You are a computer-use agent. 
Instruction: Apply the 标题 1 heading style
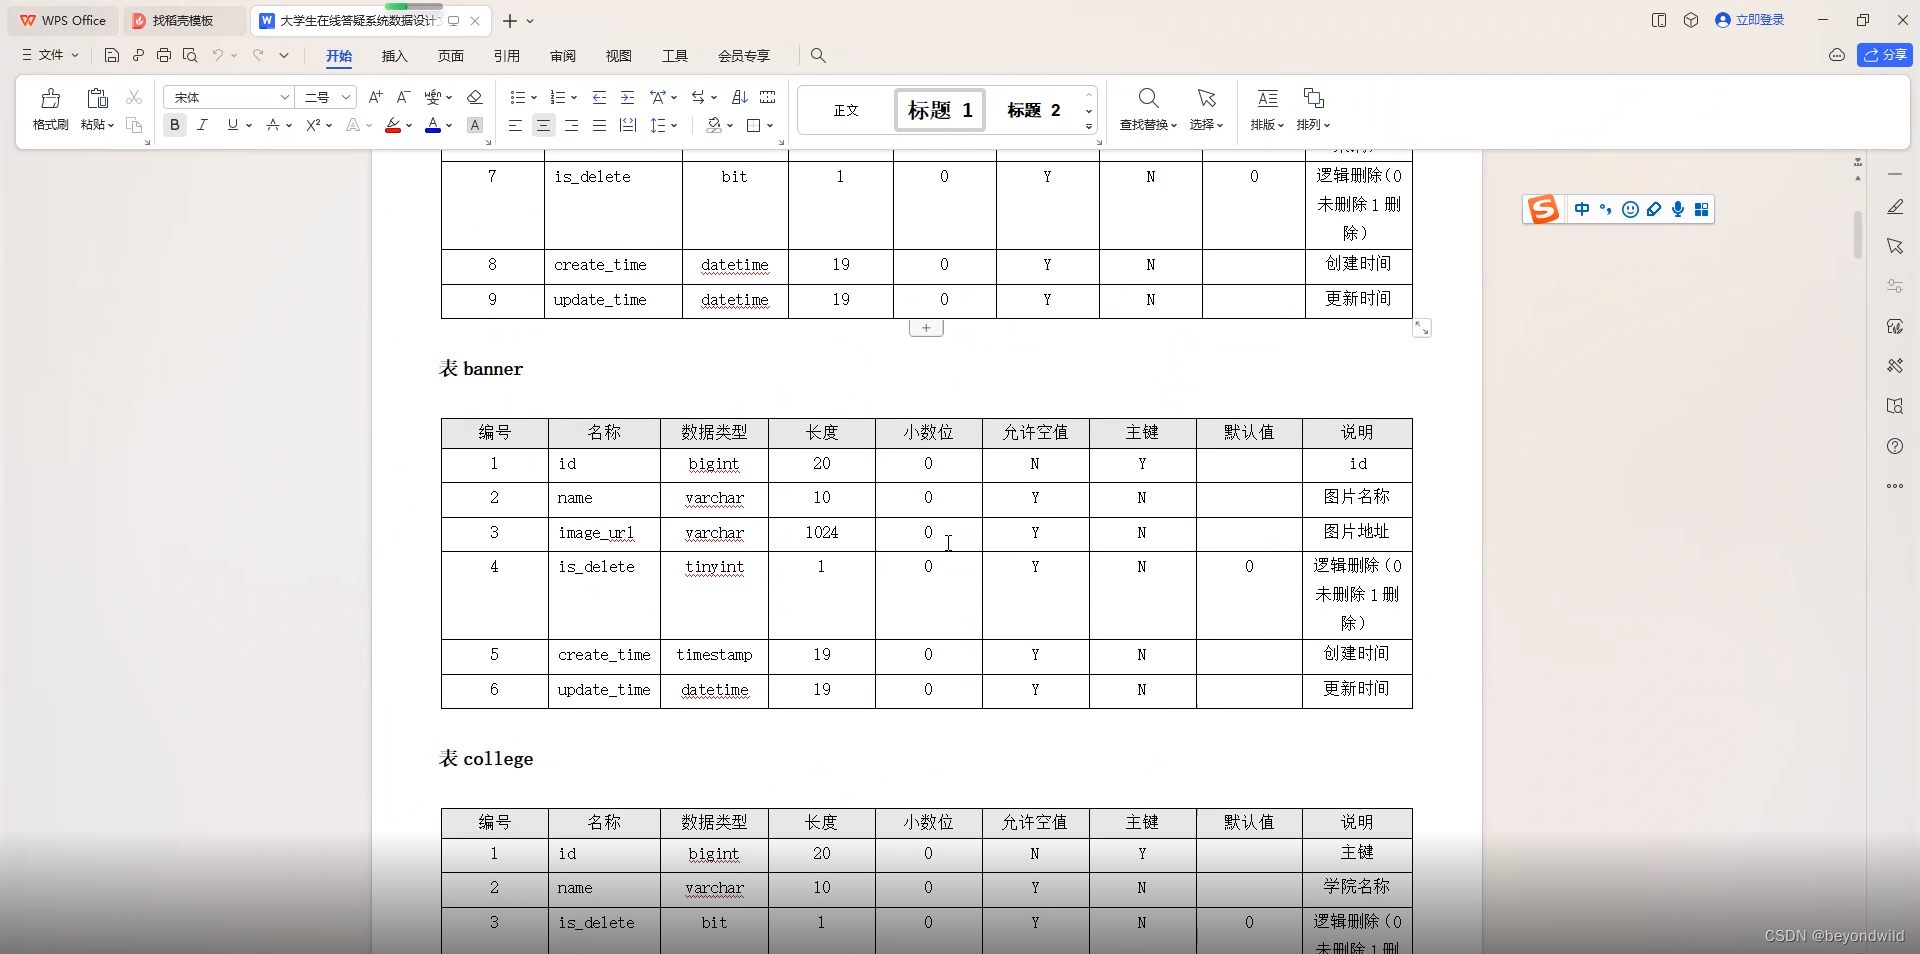coord(938,110)
